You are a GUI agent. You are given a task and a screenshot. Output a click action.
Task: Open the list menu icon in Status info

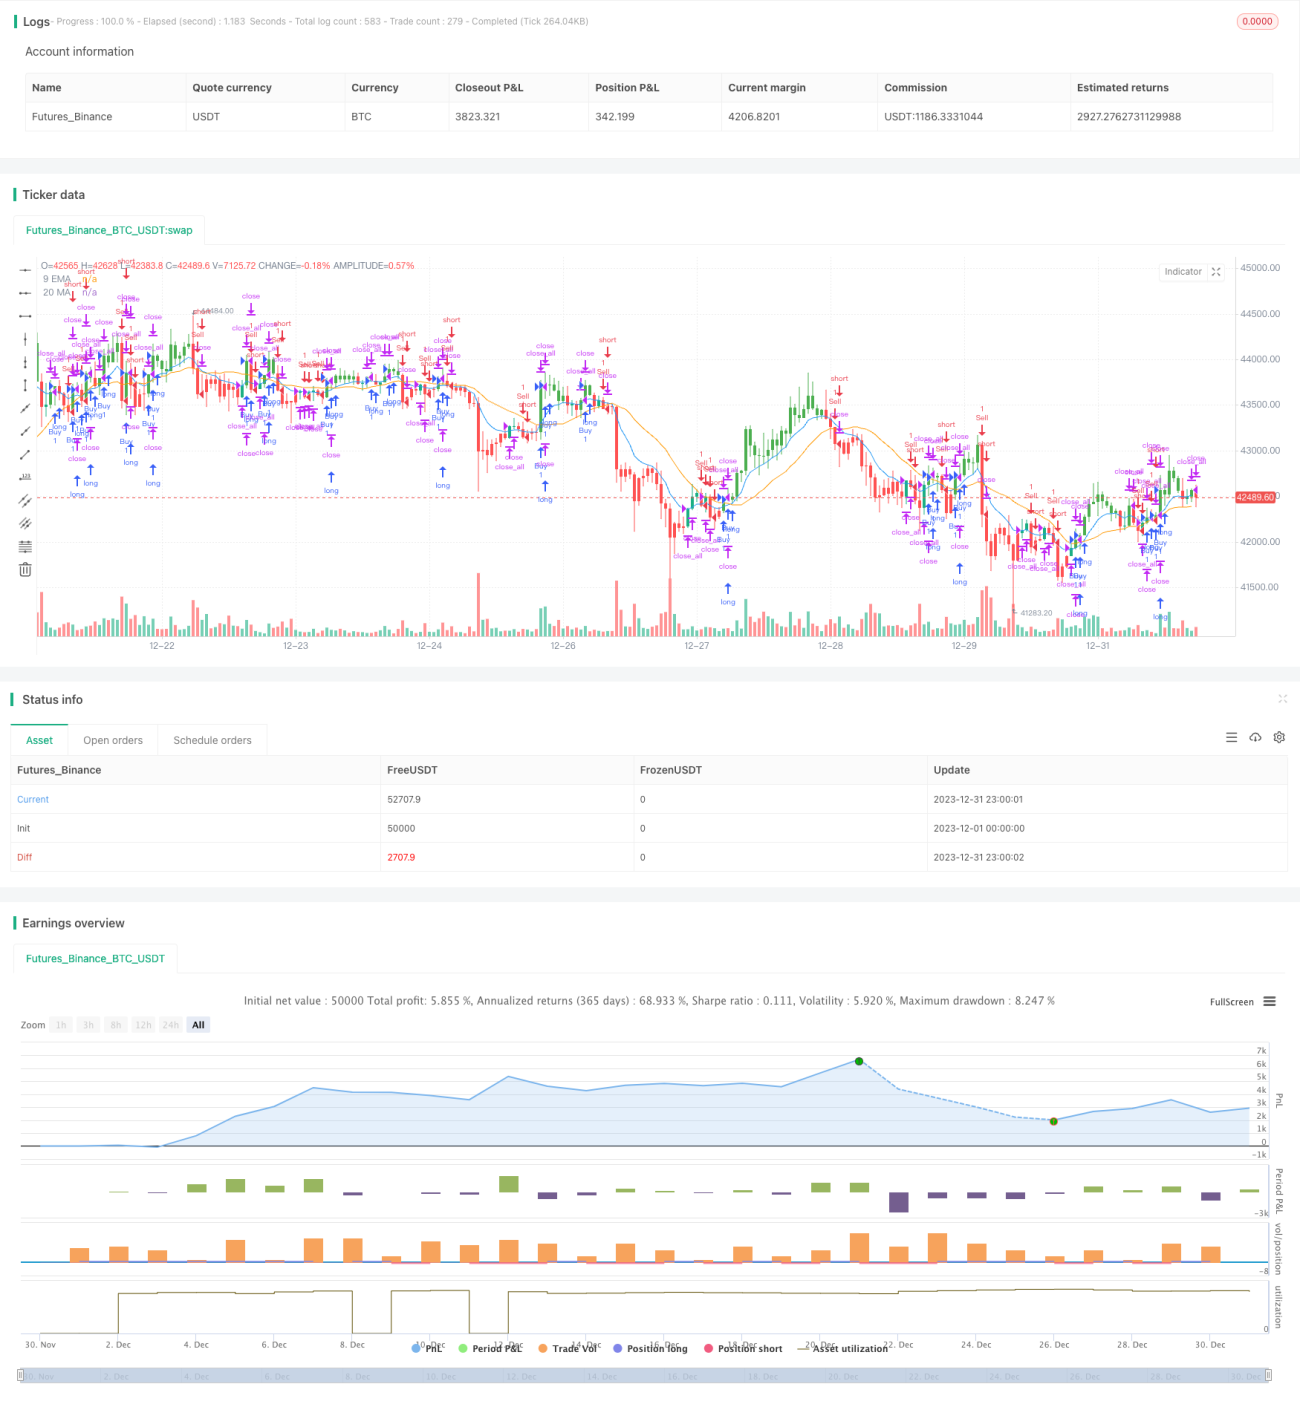[1231, 737]
